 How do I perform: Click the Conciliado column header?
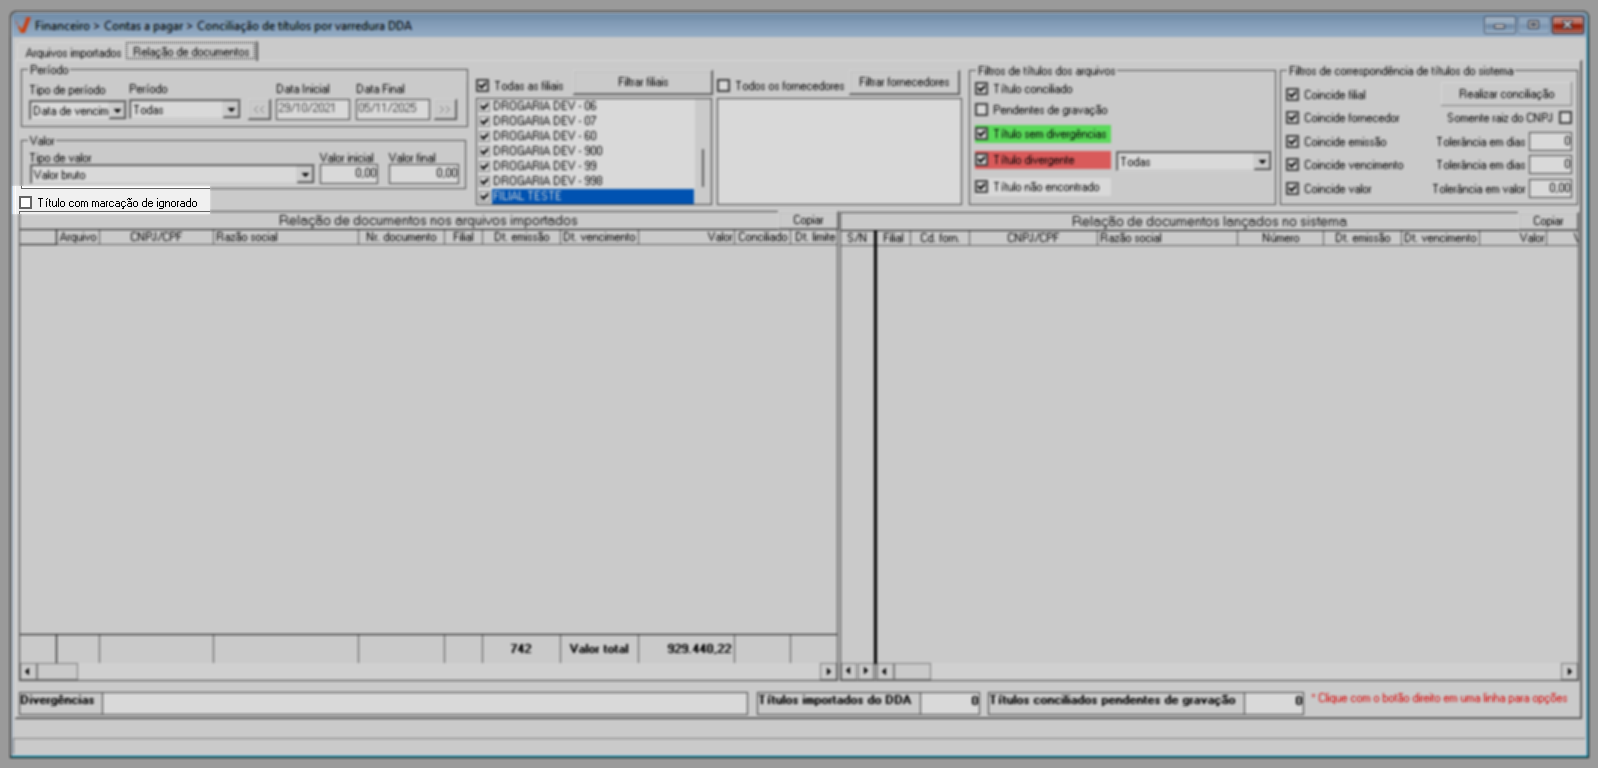click(x=762, y=238)
